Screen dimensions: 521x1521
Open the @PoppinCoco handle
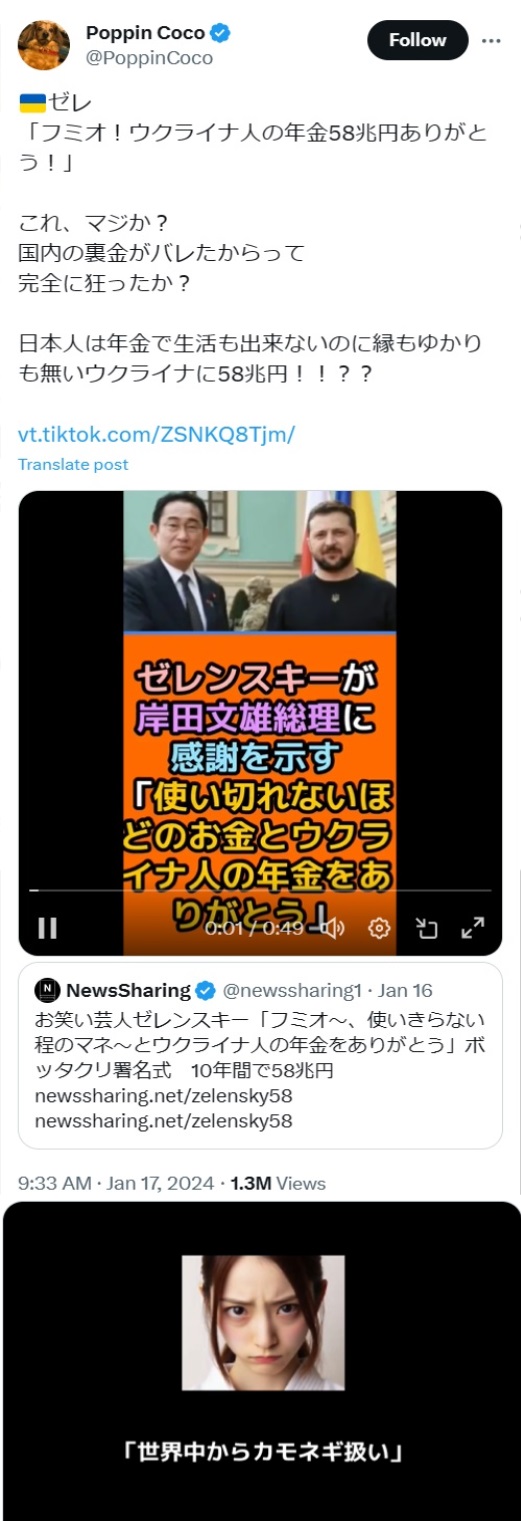(x=149, y=58)
